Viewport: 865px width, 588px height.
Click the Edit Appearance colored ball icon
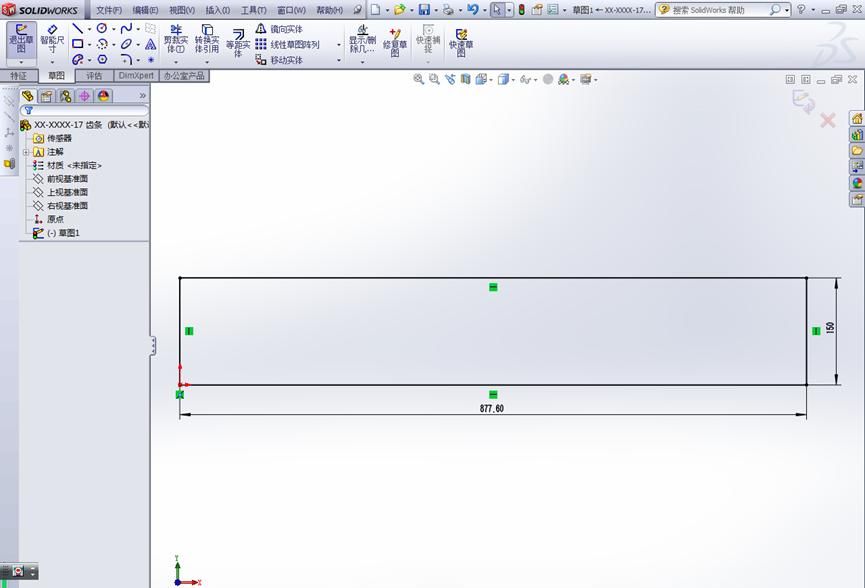click(x=564, y=78)
